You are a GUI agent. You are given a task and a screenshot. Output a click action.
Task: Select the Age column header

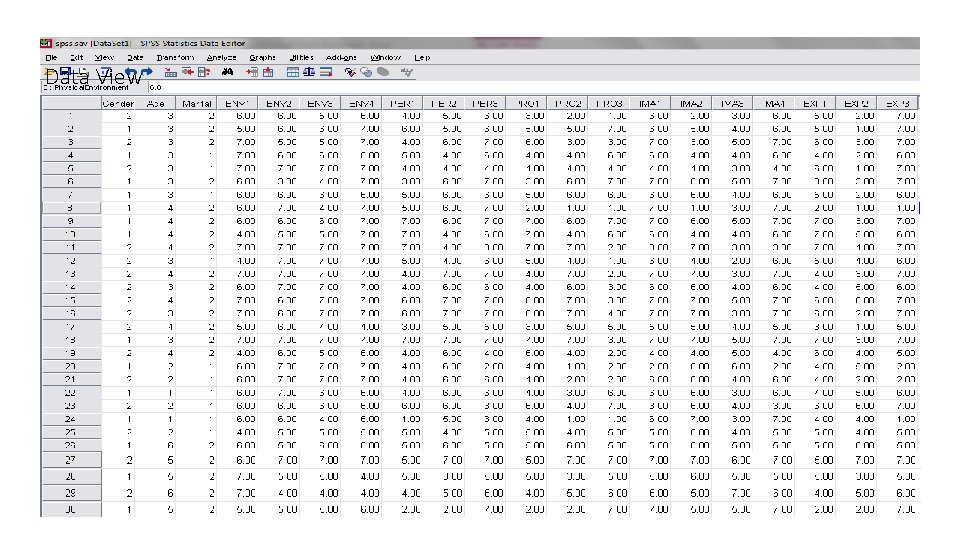pyautogui.click(x=156, y=104)
